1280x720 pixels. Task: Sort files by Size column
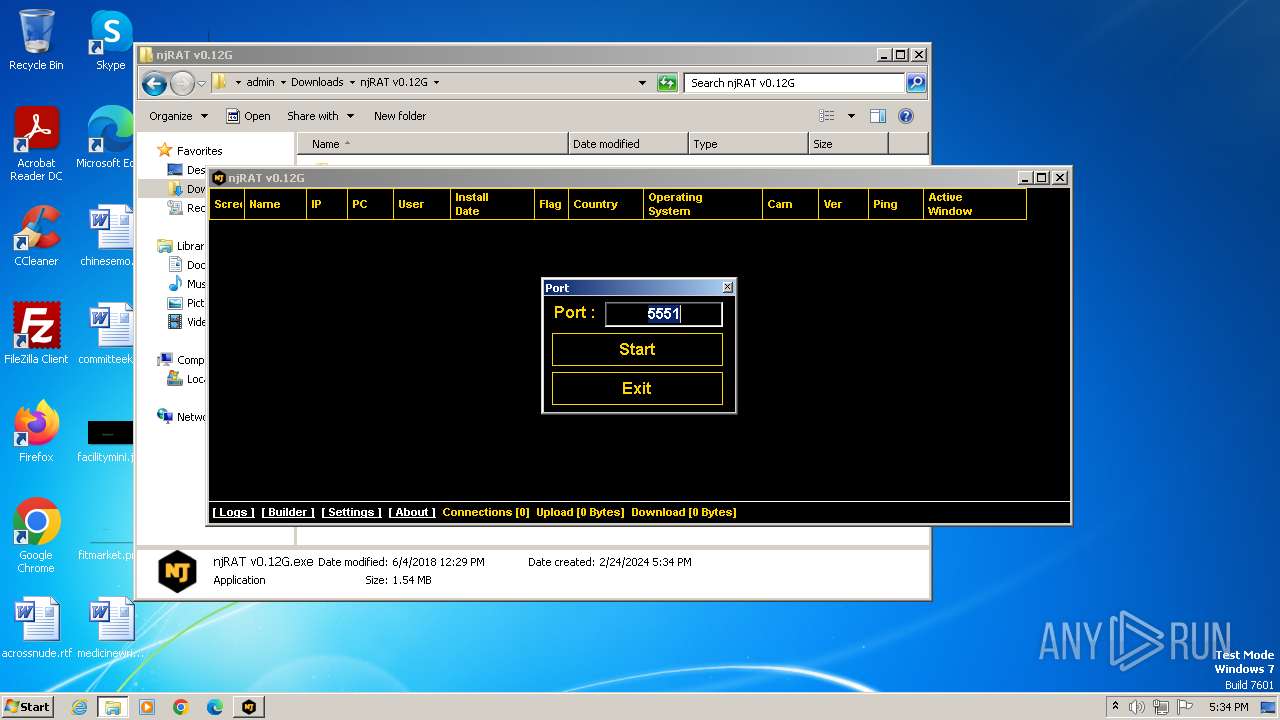[x=848, y=144]
